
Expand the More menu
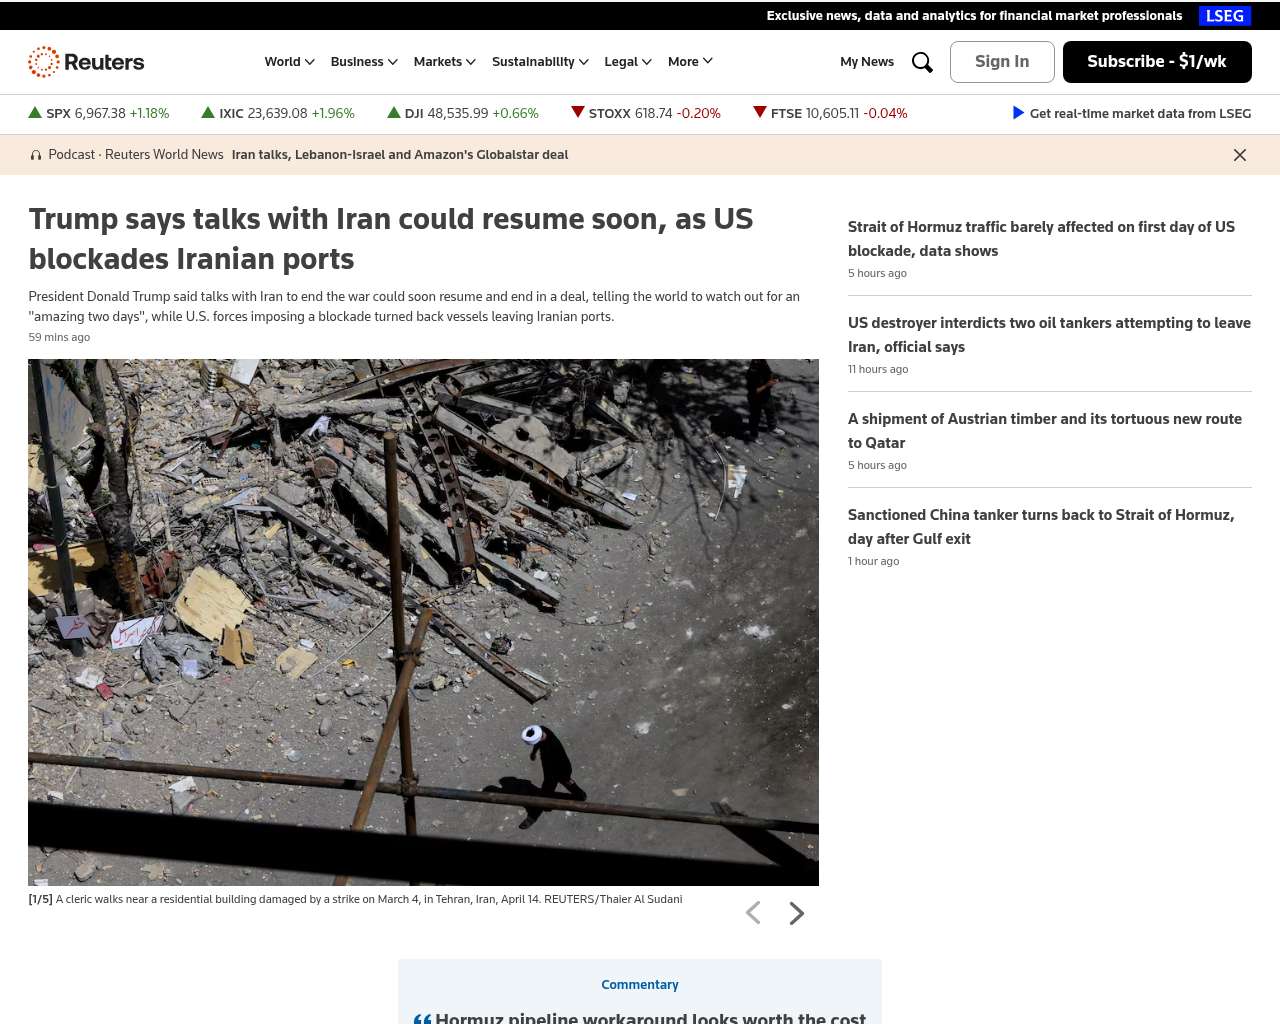(690, 62)
